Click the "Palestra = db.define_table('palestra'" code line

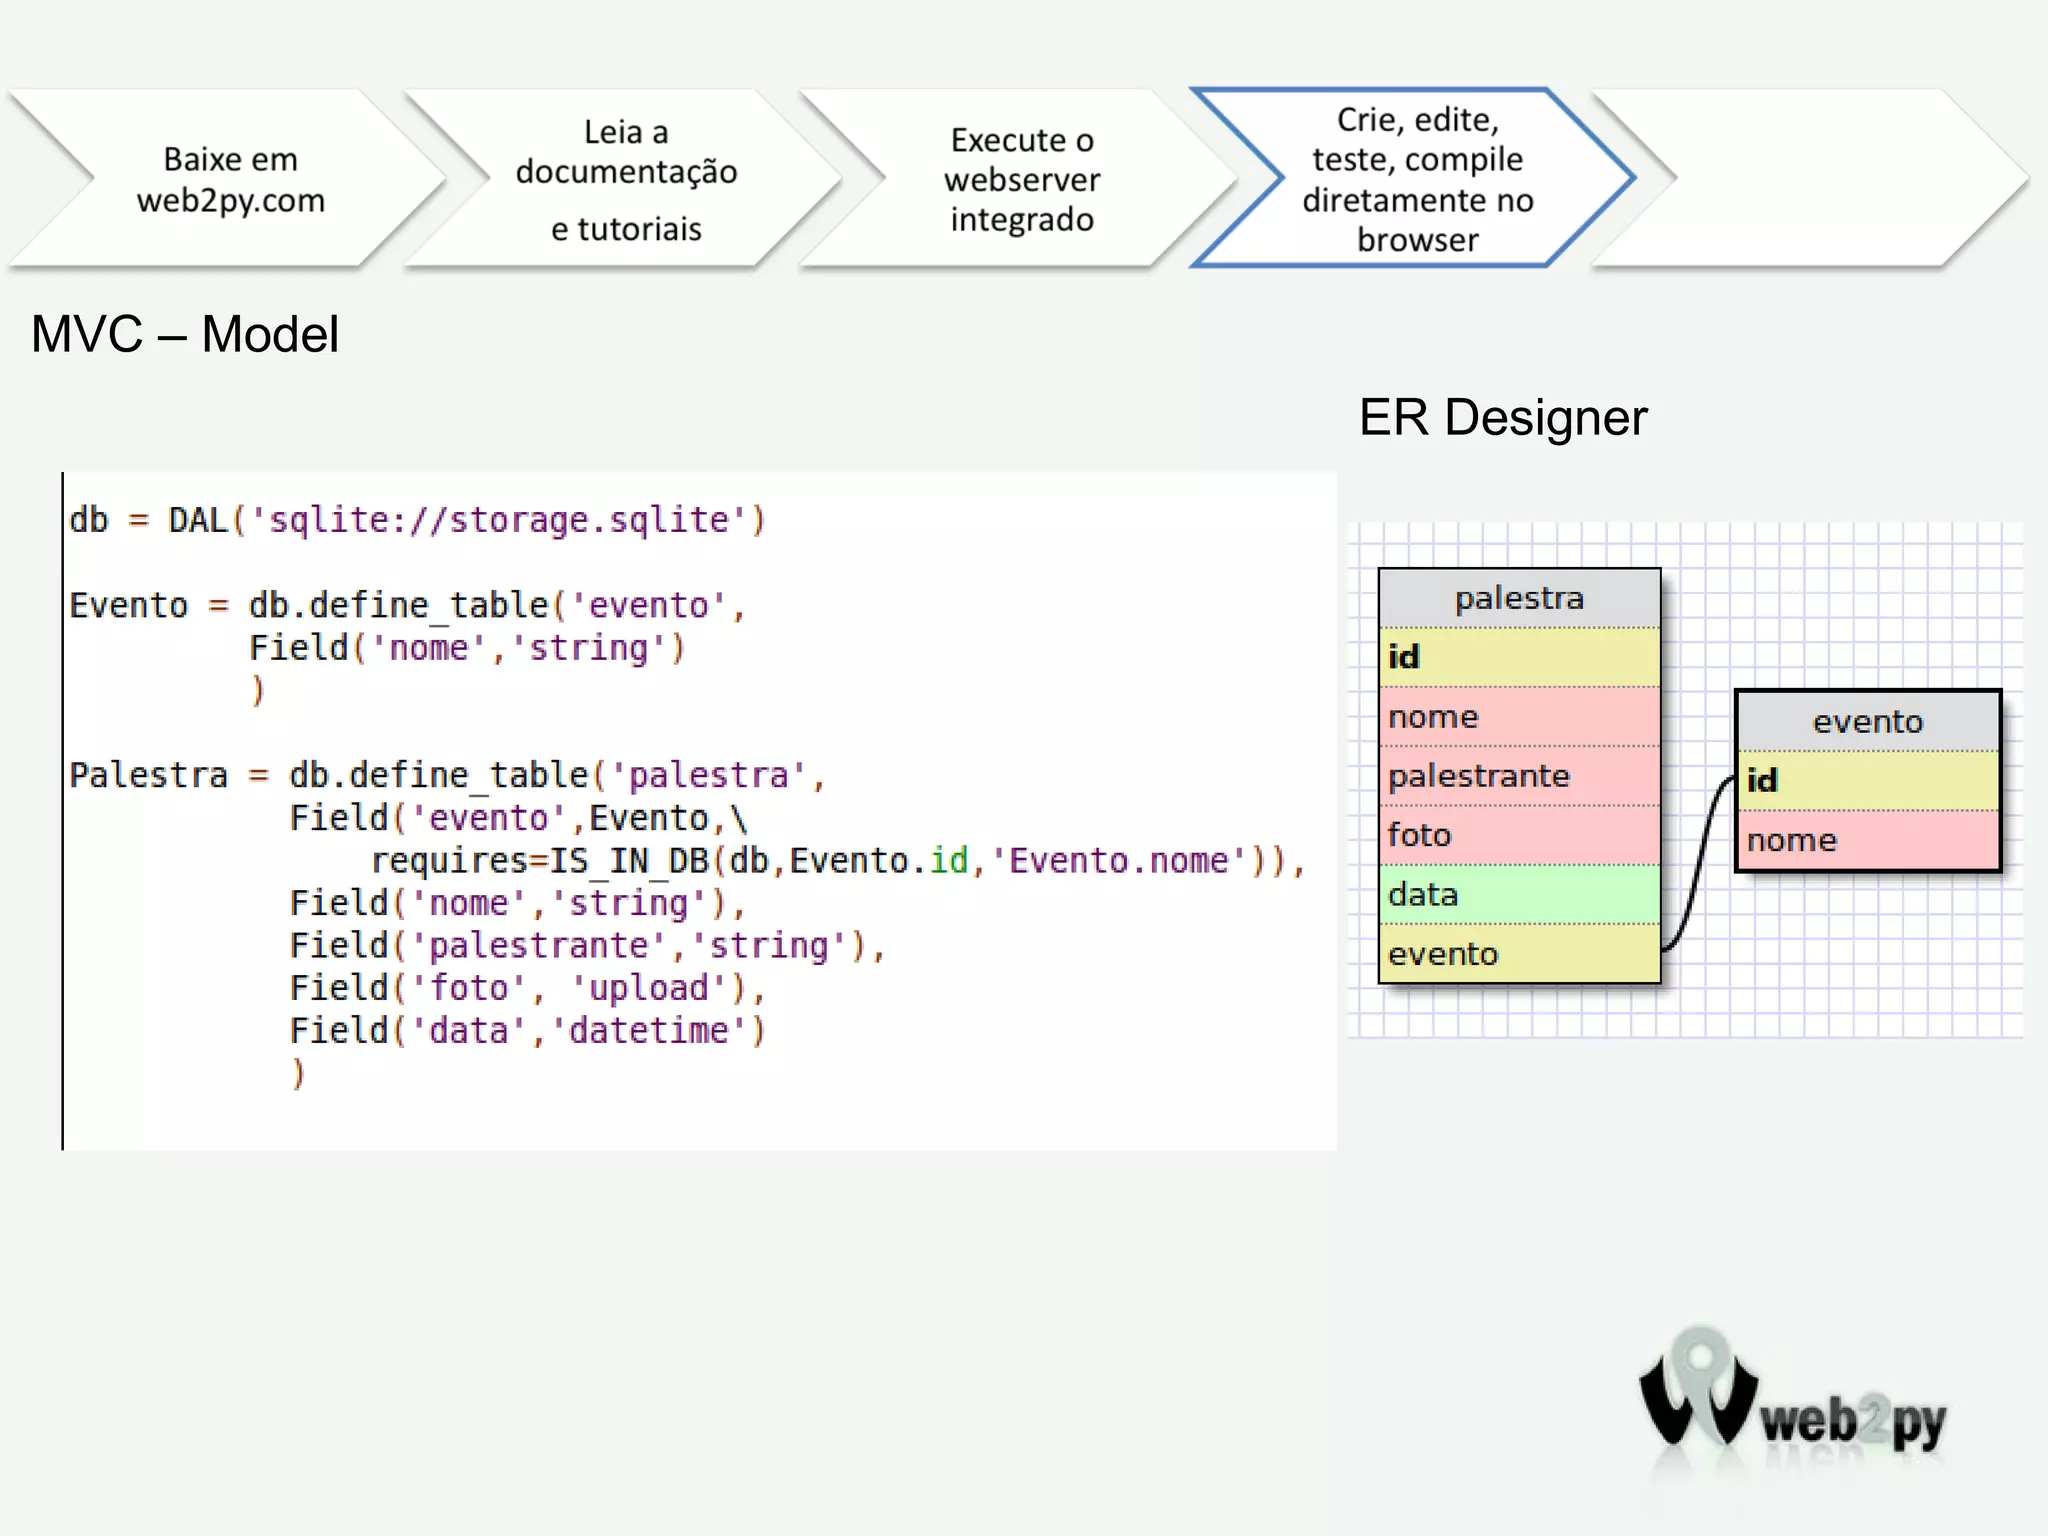pos(447,775)
